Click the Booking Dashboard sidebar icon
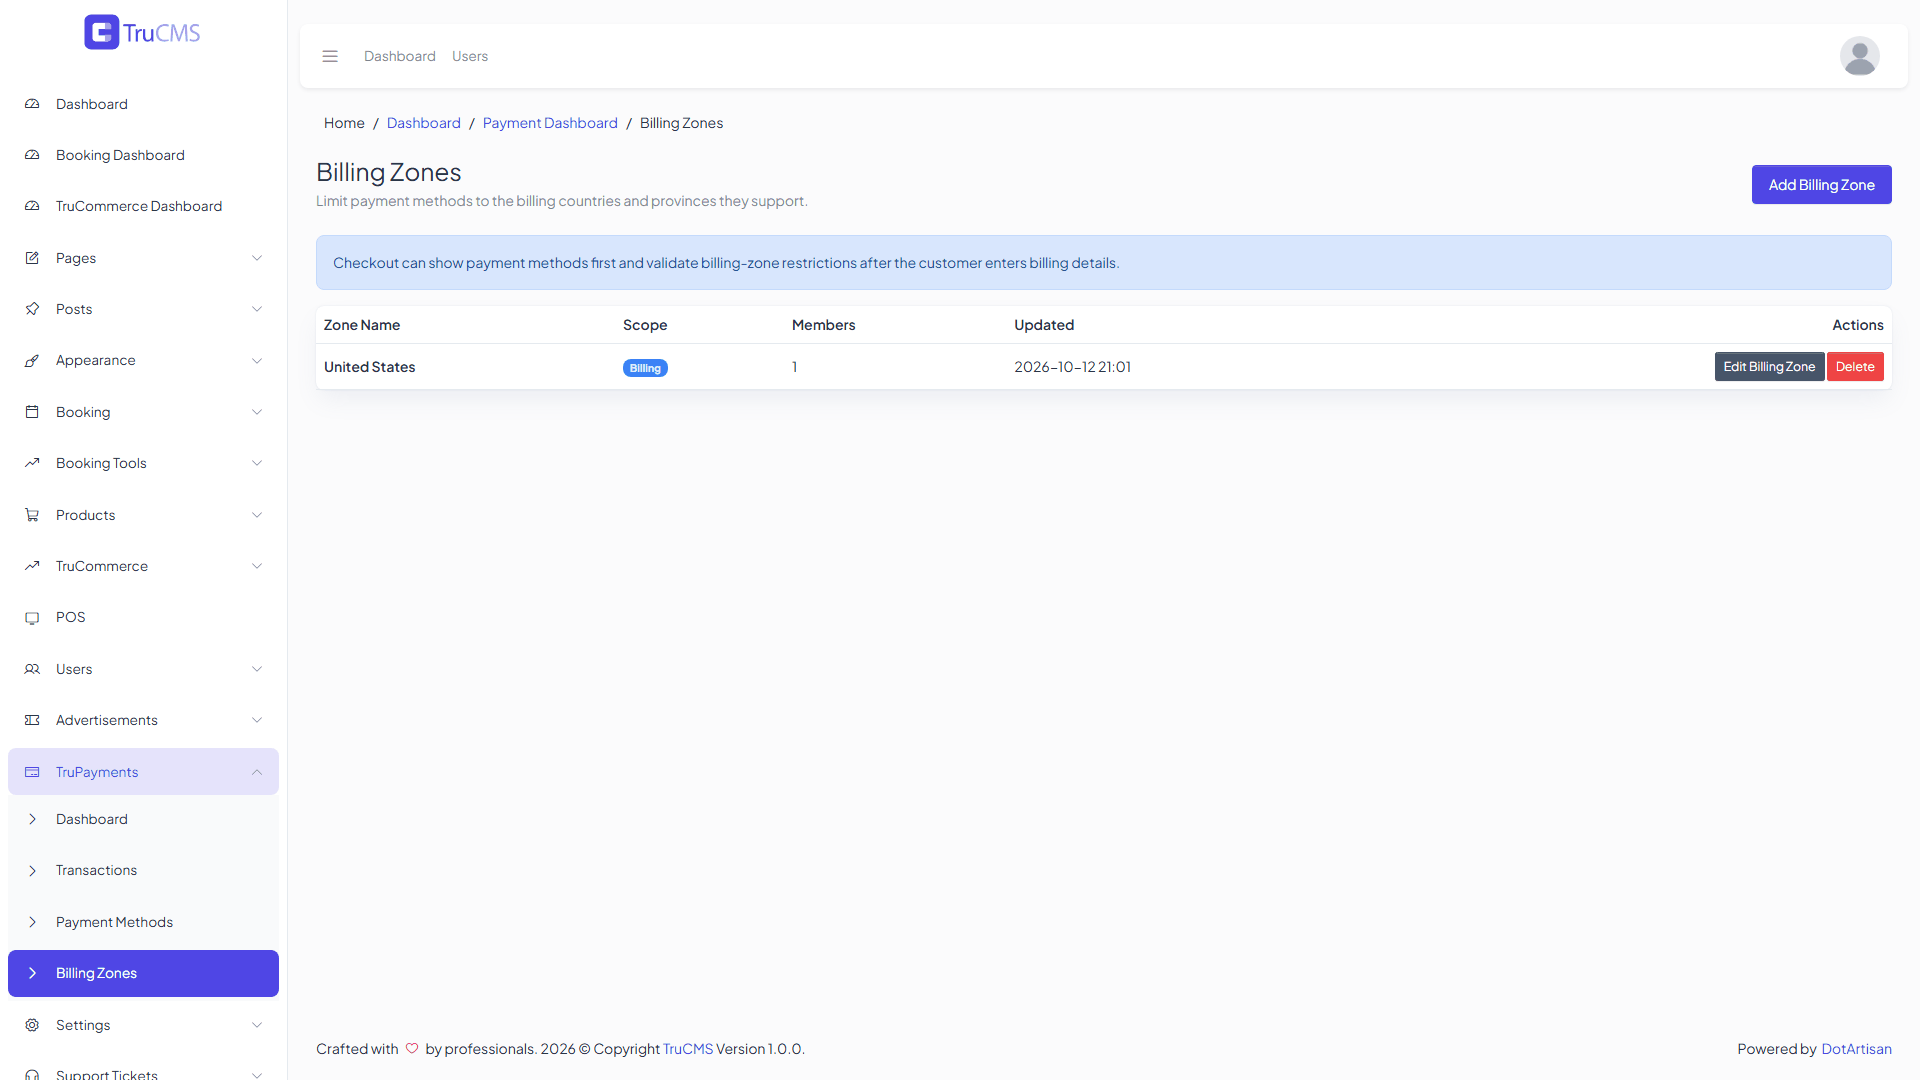This screenshot has width=1920, height=1080. coord(32,155)
